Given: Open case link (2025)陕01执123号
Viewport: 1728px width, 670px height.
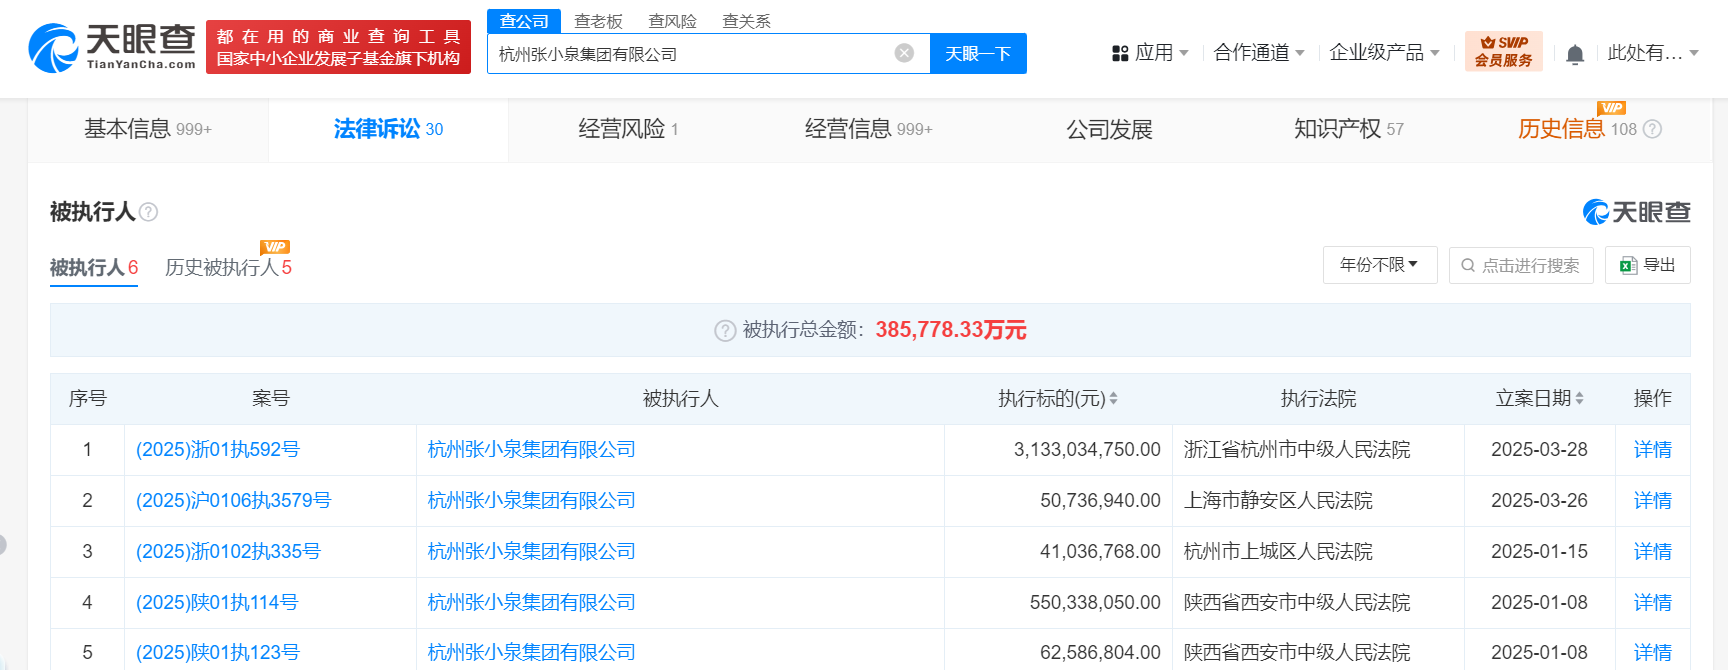Looking at the screenshot, I should 218,653.
